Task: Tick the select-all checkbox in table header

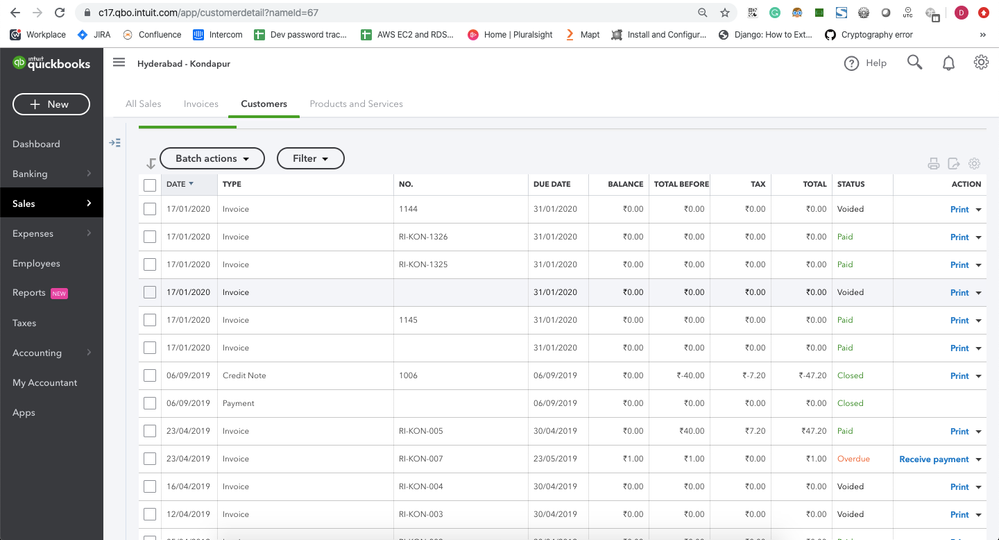Action: click(x=150, y=185)
